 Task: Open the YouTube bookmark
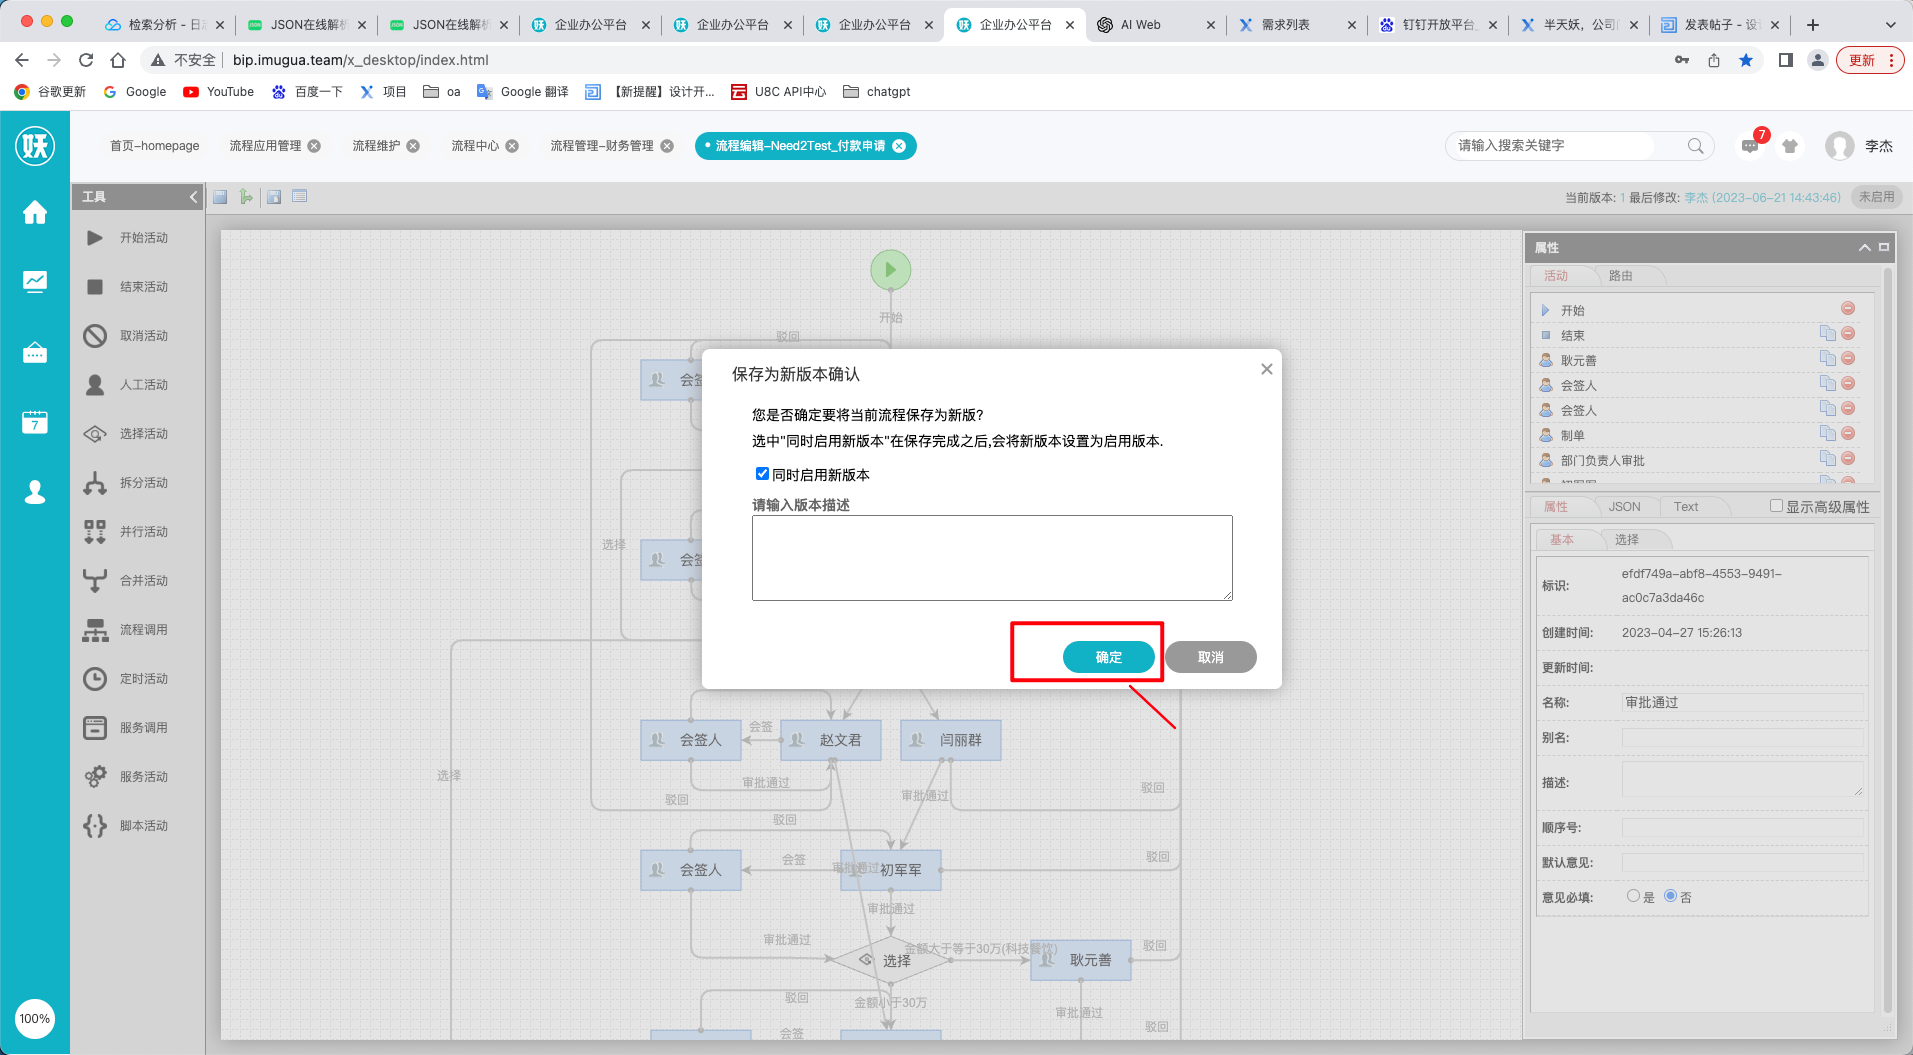(x=219, y=92)
